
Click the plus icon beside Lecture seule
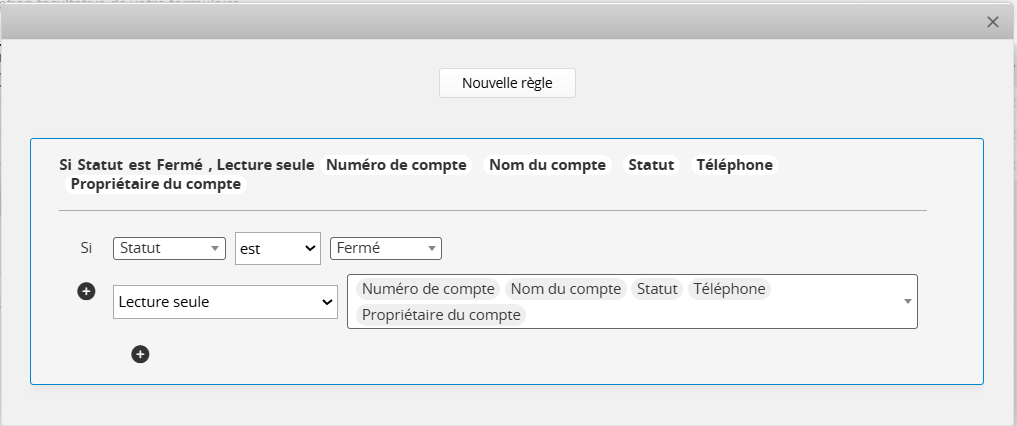coord(86,291)
